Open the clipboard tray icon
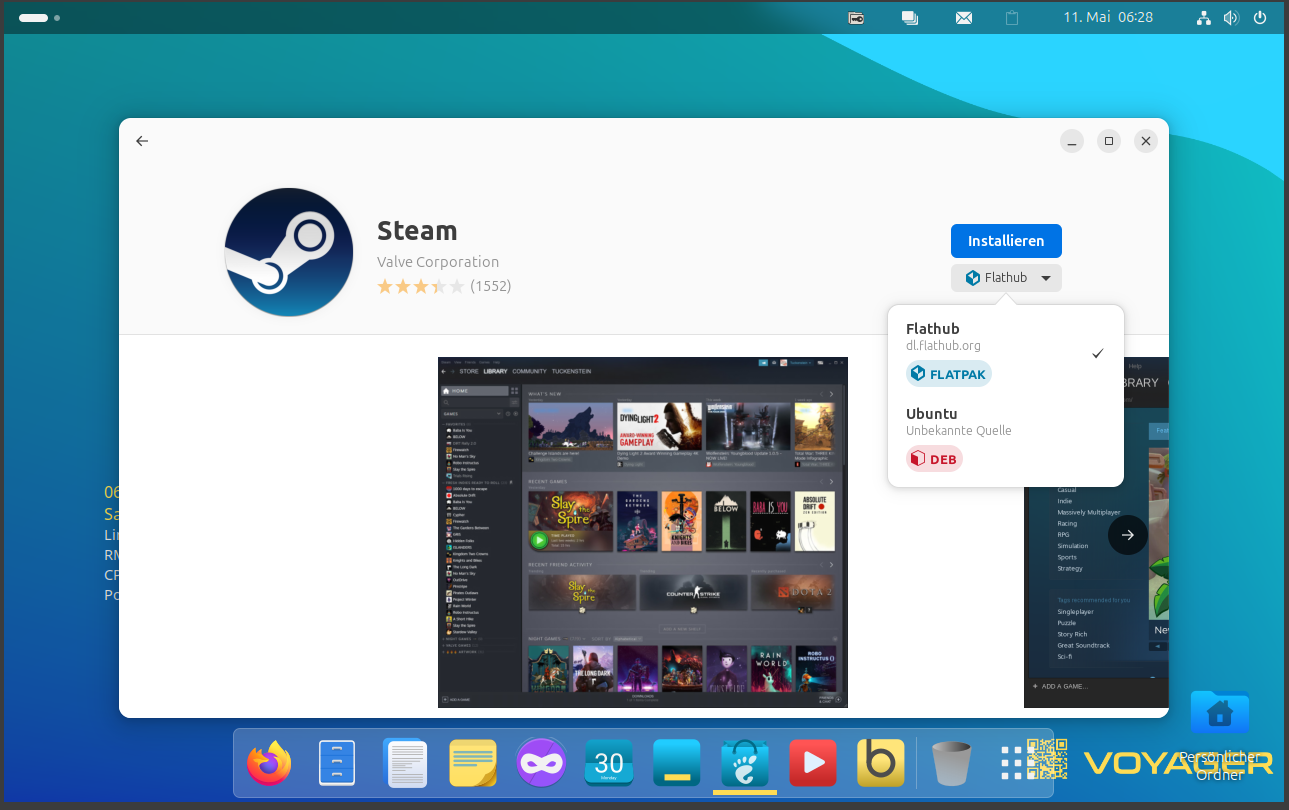1289x810 pixels. (1012, 18)
